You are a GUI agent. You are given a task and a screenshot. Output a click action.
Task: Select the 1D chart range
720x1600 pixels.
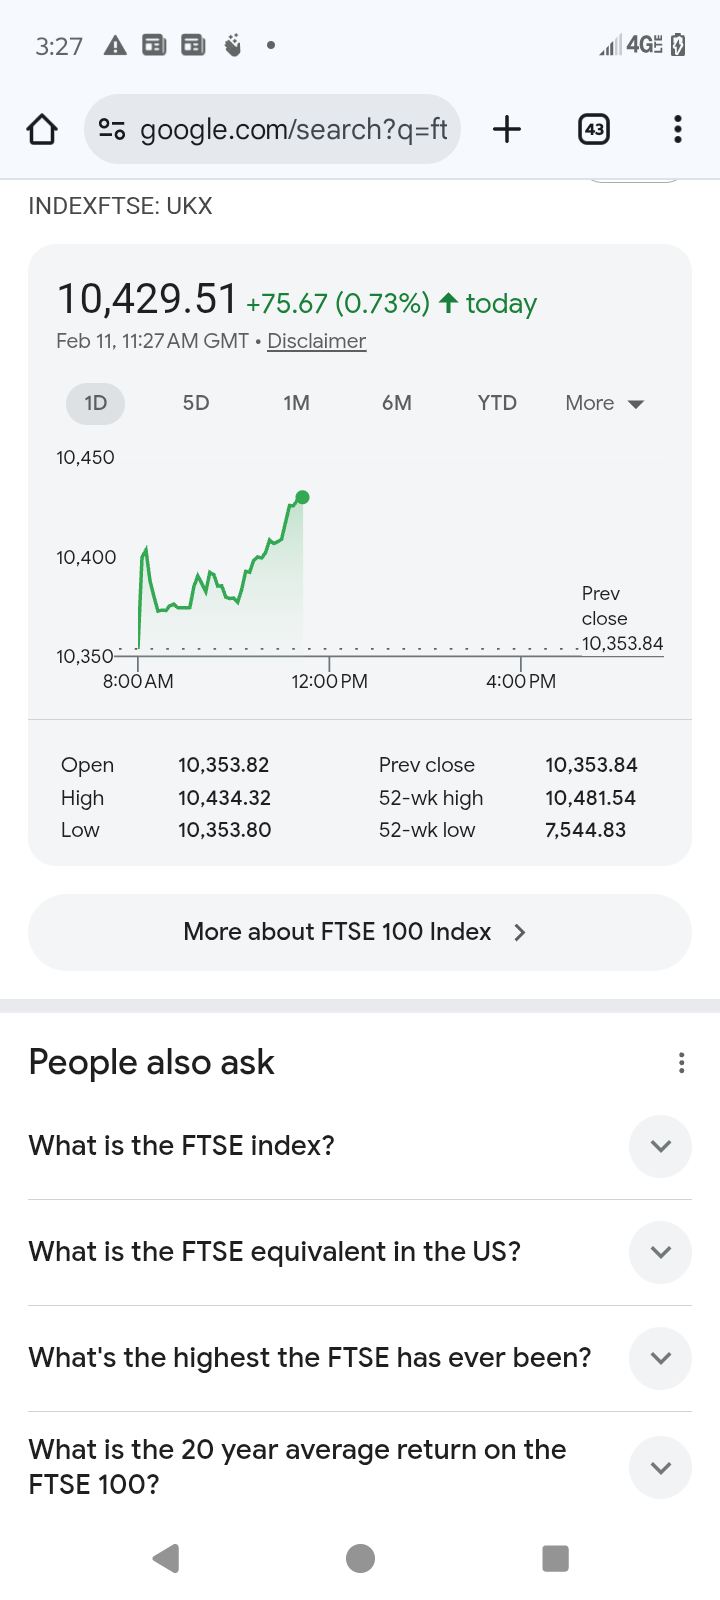[x=96, y=403]
